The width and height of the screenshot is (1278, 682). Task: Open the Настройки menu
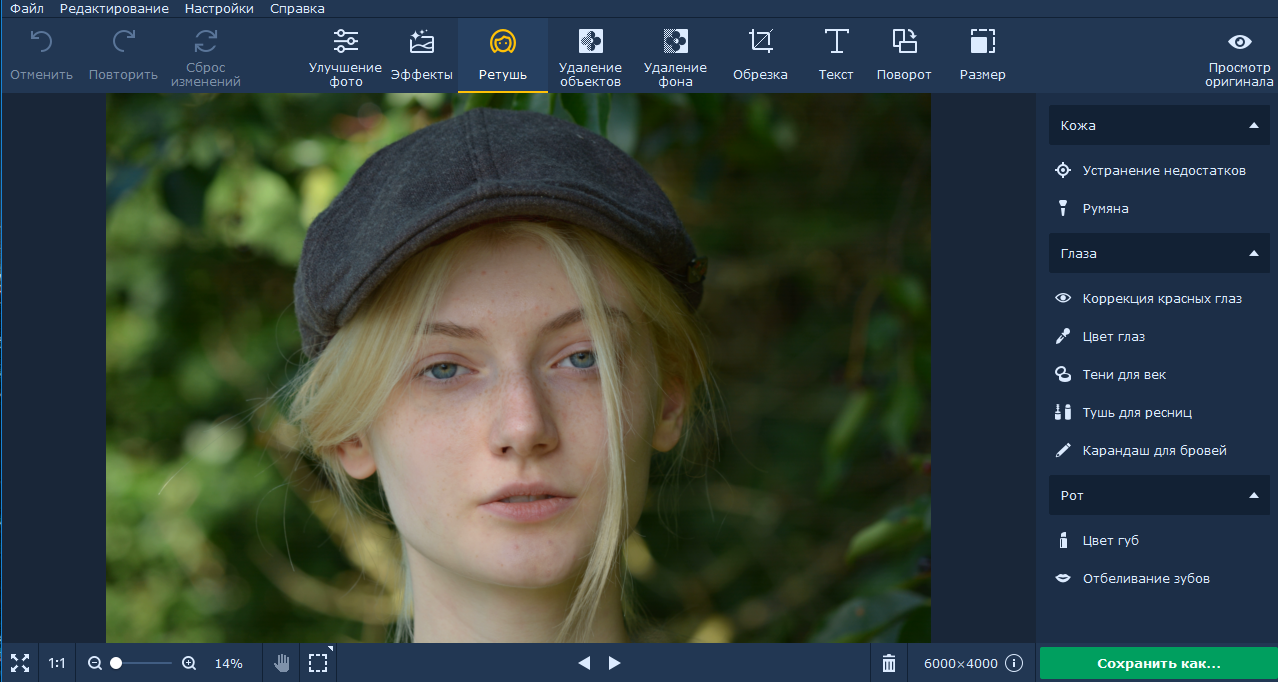coord(219,8)
